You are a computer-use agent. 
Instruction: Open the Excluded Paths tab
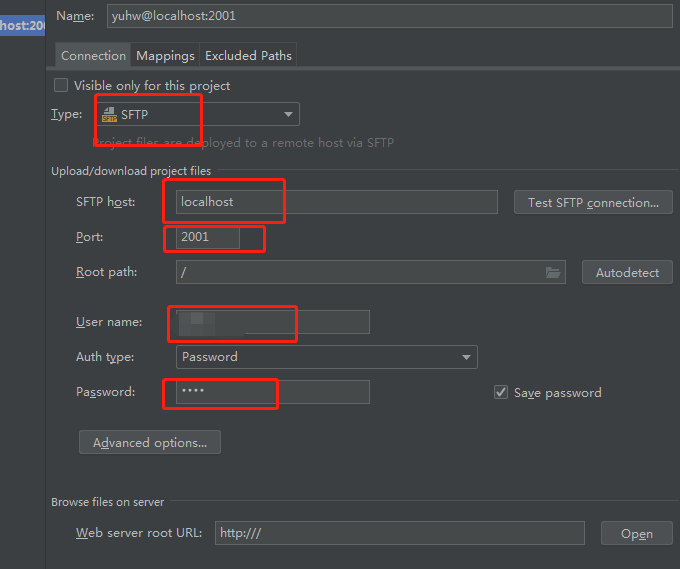click(x=248, y=56)
